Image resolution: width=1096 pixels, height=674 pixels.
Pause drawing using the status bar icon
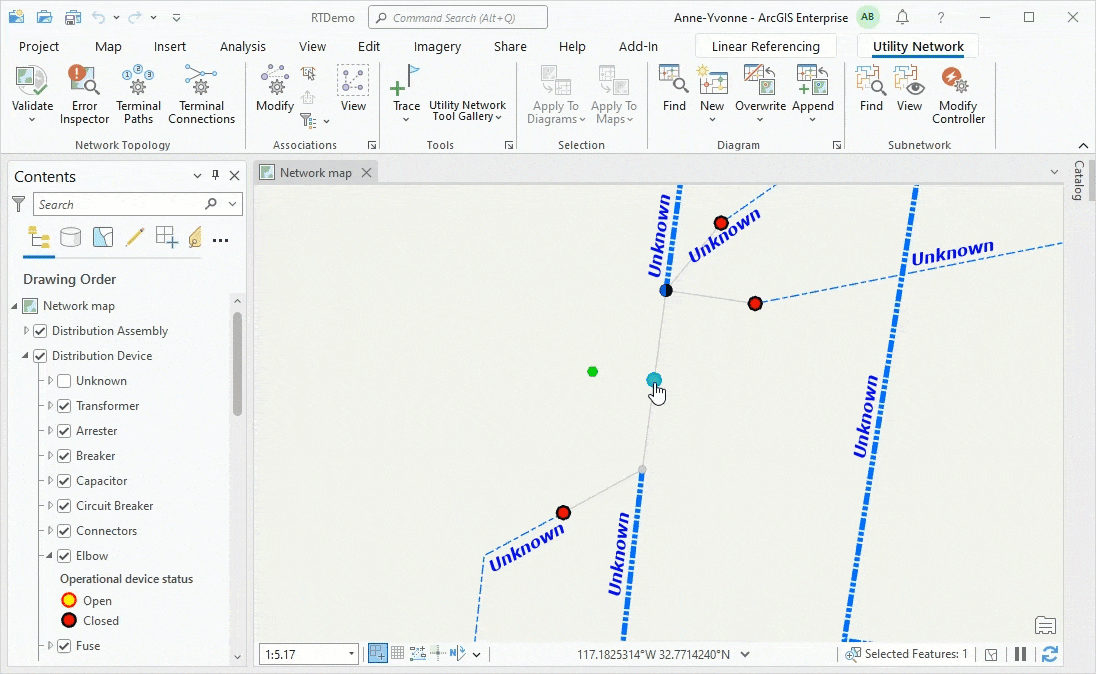tap(1021, 654)
